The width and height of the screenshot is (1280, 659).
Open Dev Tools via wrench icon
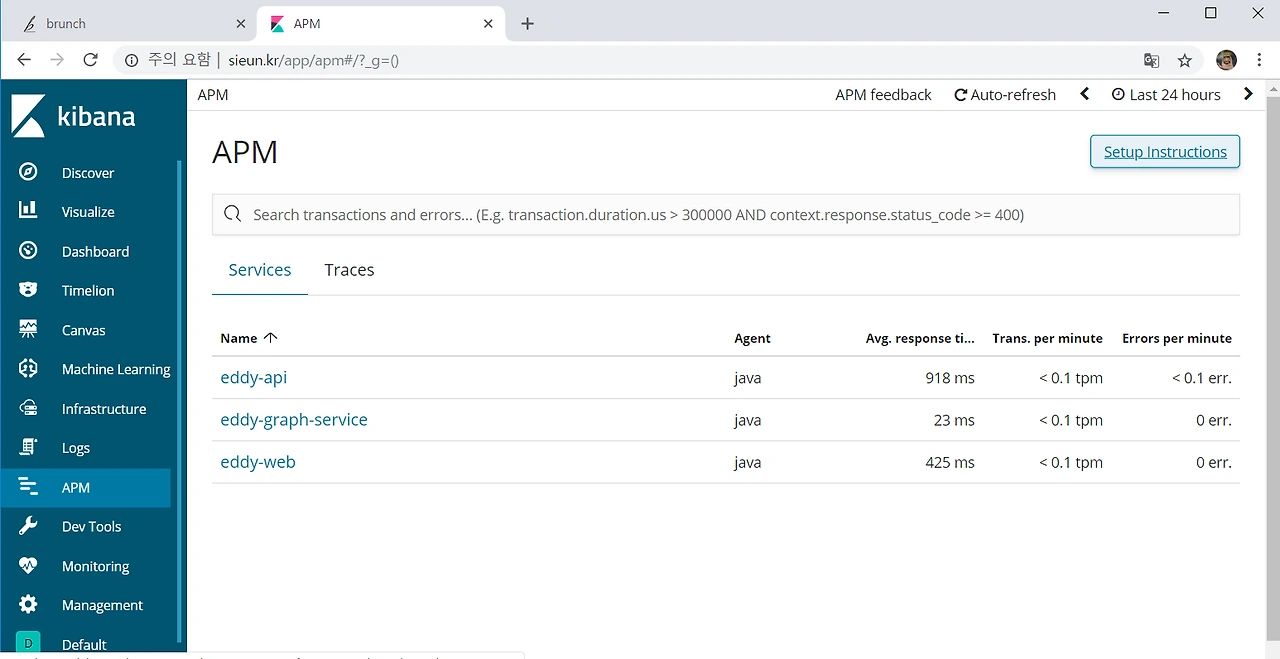pos(28,526)
